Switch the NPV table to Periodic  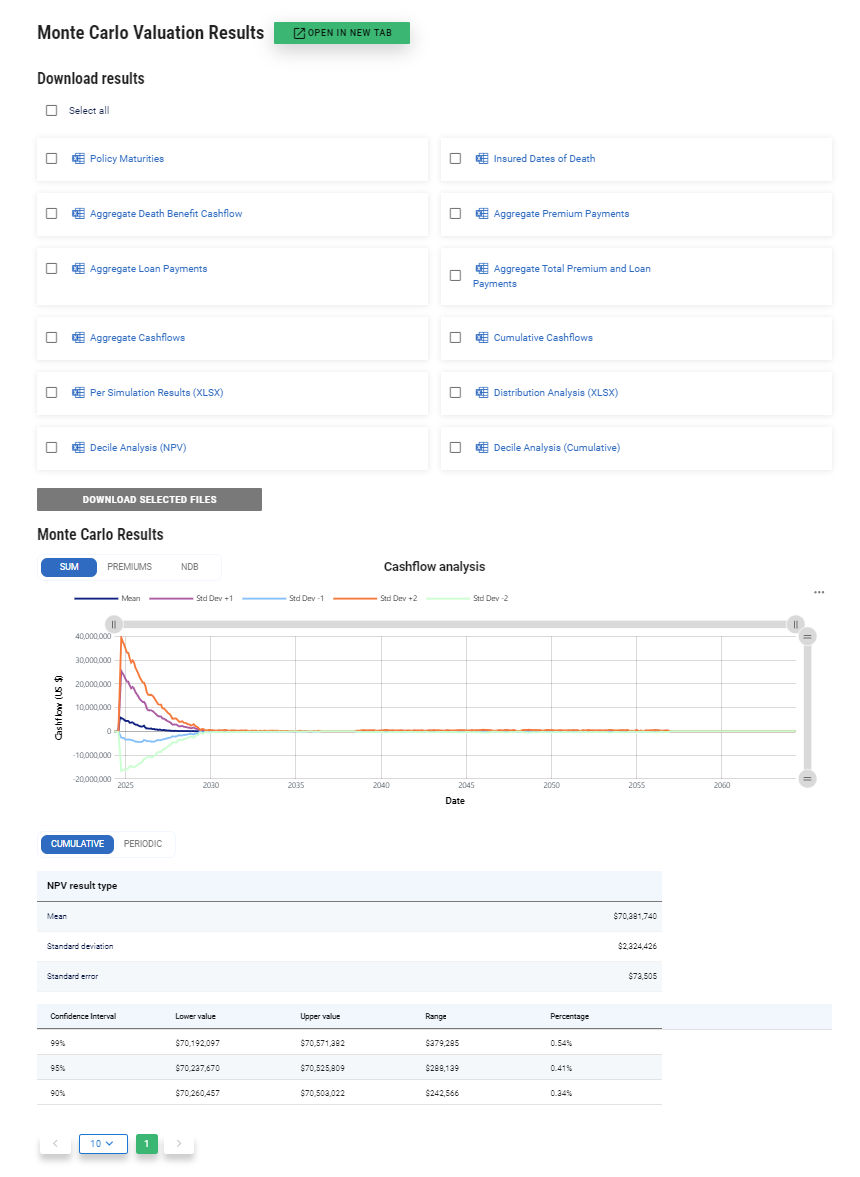(143, 844)
